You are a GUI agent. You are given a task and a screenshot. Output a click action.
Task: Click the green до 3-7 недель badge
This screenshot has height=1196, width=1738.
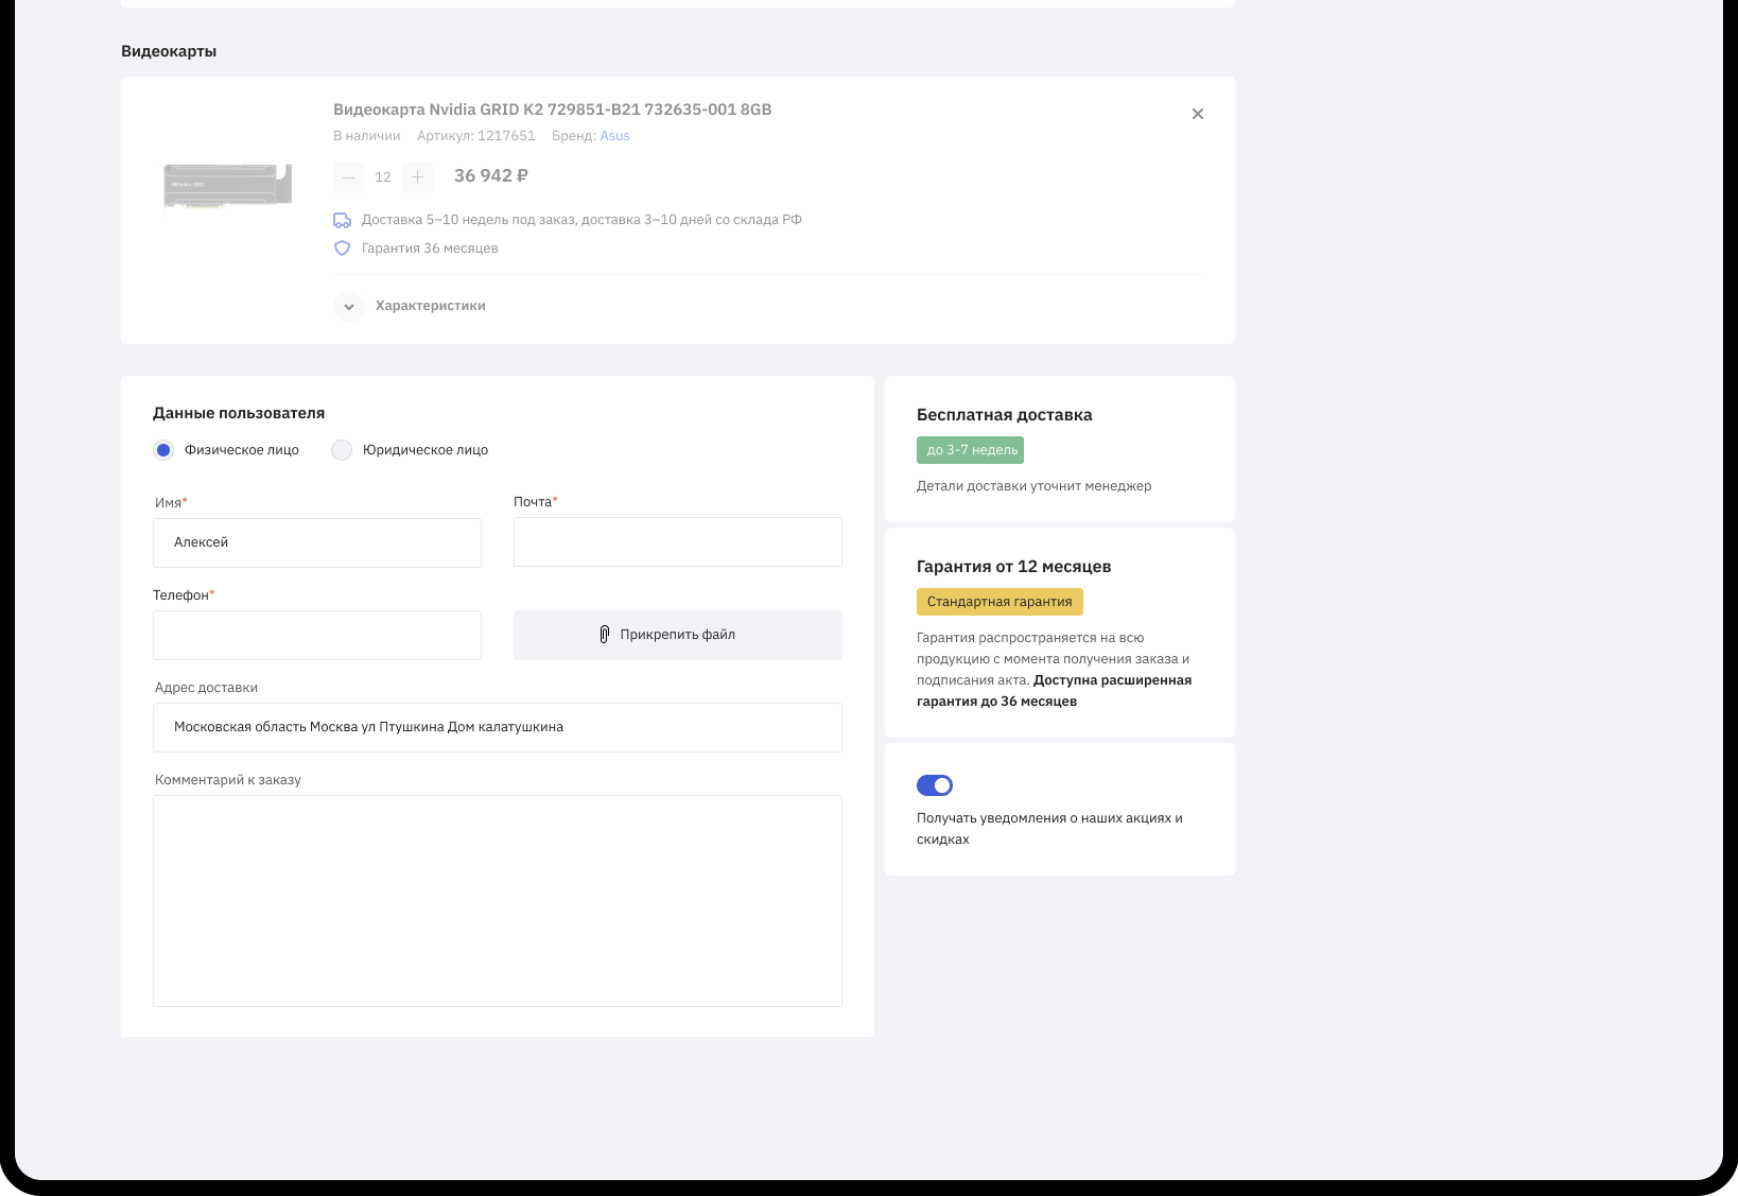(970, 450)
